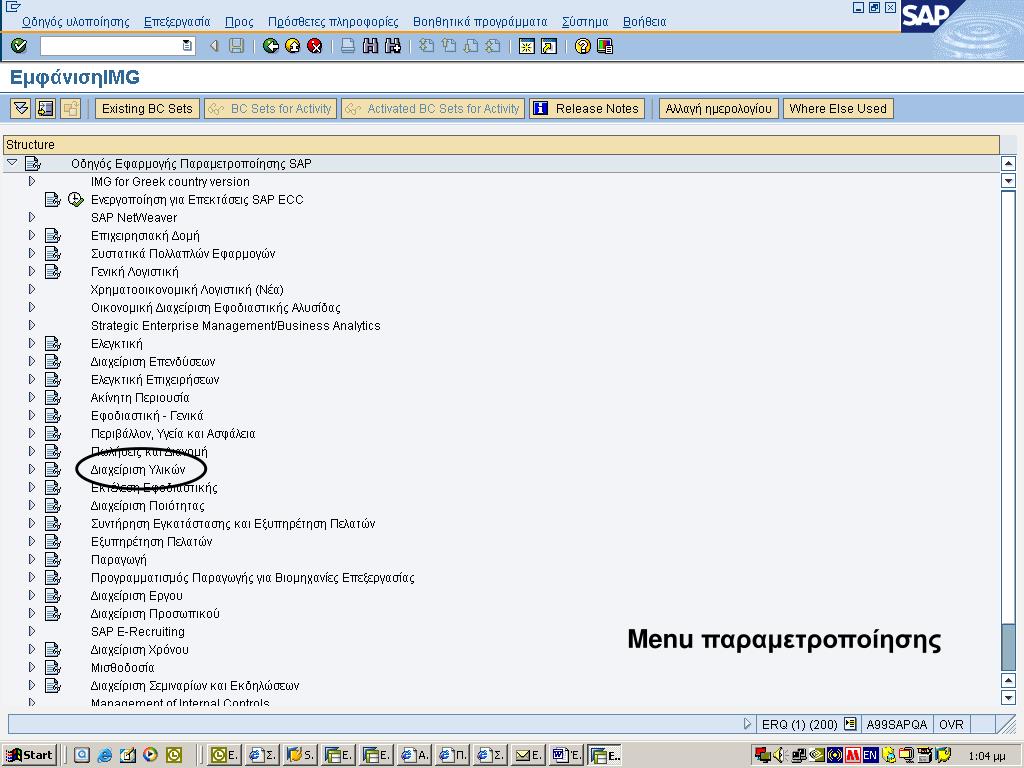
Task: Click the red Cancel icon
Action: (x=315, y=46)
